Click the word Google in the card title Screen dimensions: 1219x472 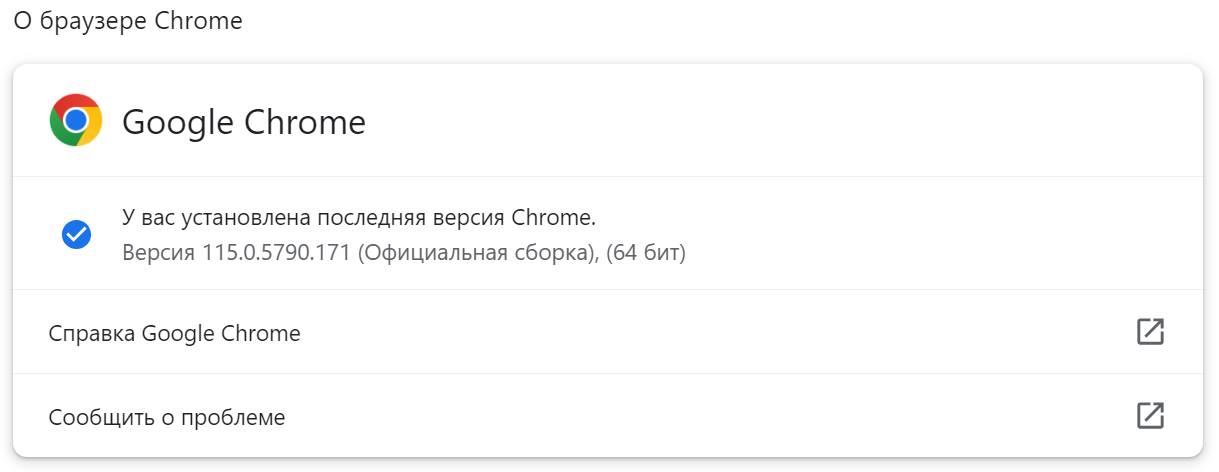coord(178,122)
